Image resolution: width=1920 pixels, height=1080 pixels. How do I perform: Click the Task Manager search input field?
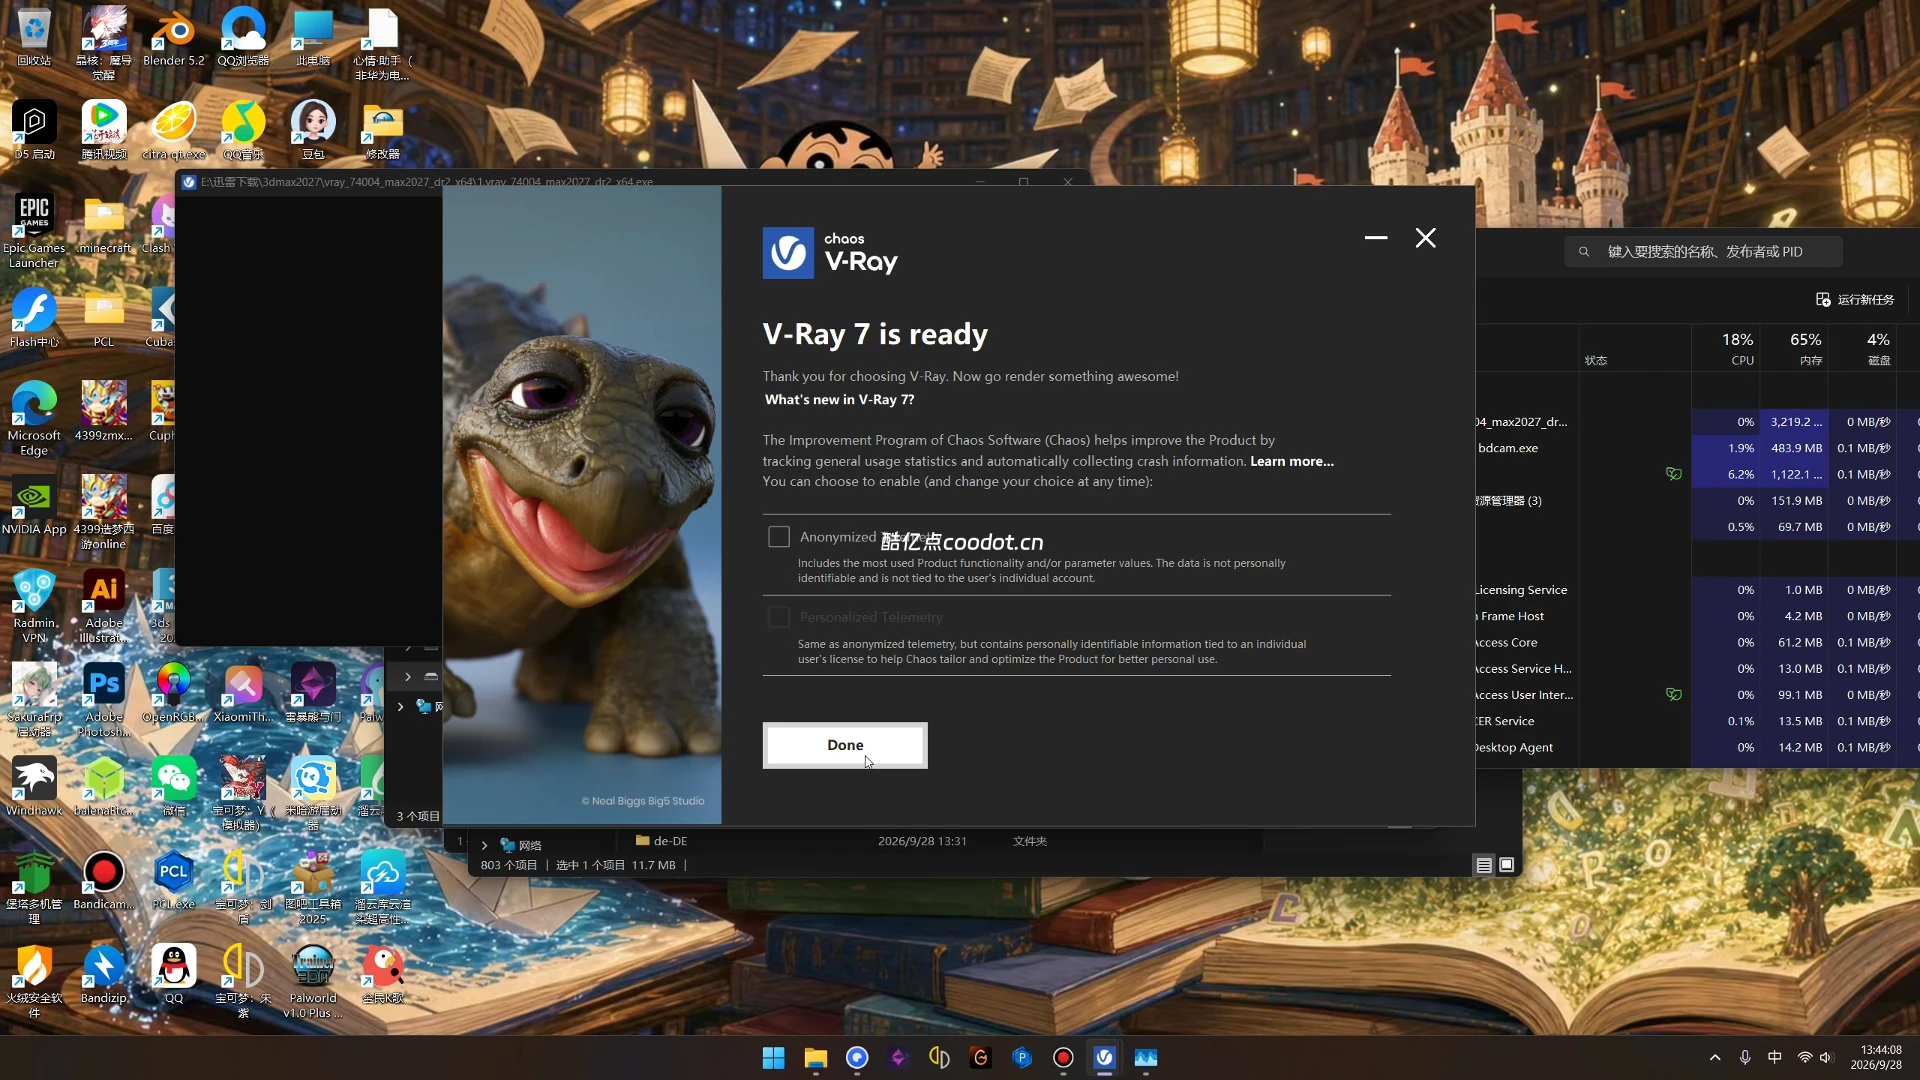1704,252
